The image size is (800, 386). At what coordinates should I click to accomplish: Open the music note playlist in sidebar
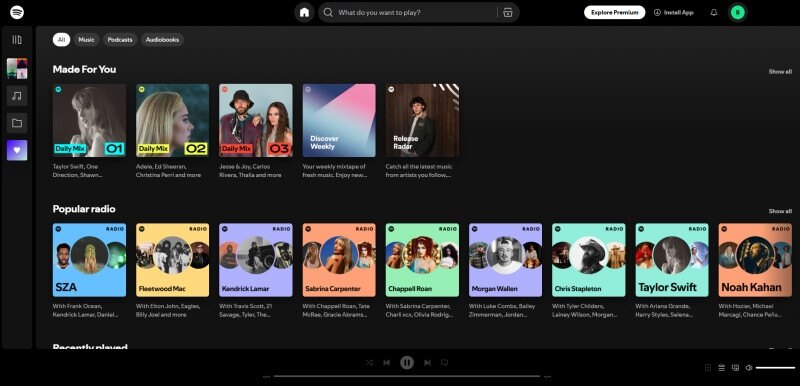(x=17, y=95)
